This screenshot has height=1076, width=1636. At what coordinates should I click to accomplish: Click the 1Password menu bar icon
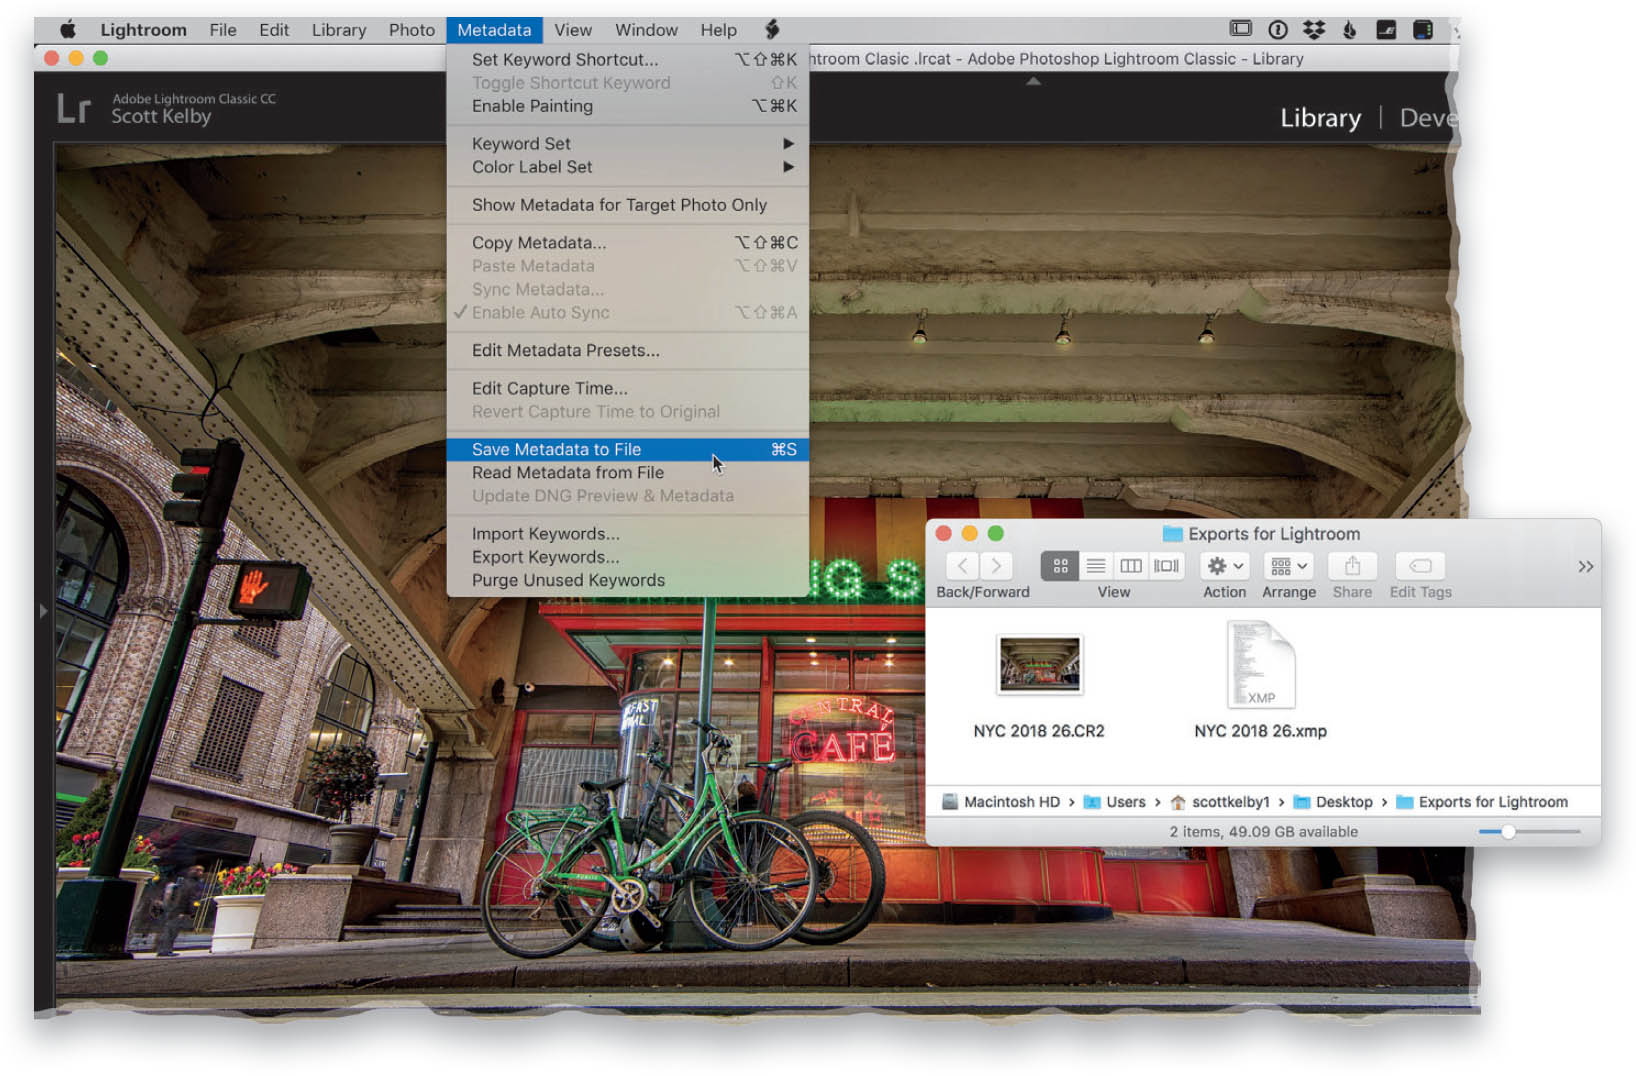[x=1277, y=30]
